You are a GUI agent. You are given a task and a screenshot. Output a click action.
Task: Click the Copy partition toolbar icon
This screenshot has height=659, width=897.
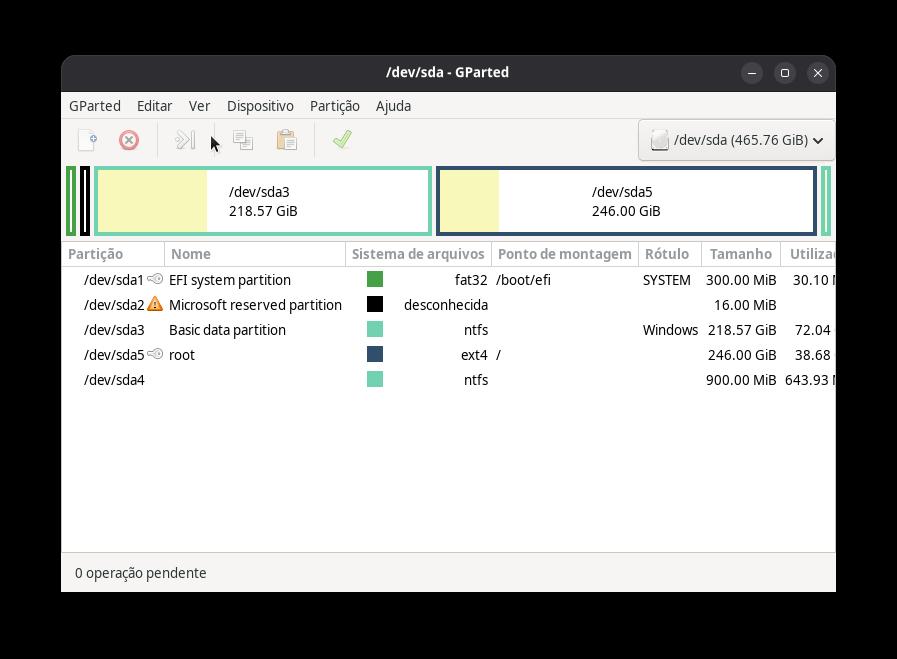243,140
